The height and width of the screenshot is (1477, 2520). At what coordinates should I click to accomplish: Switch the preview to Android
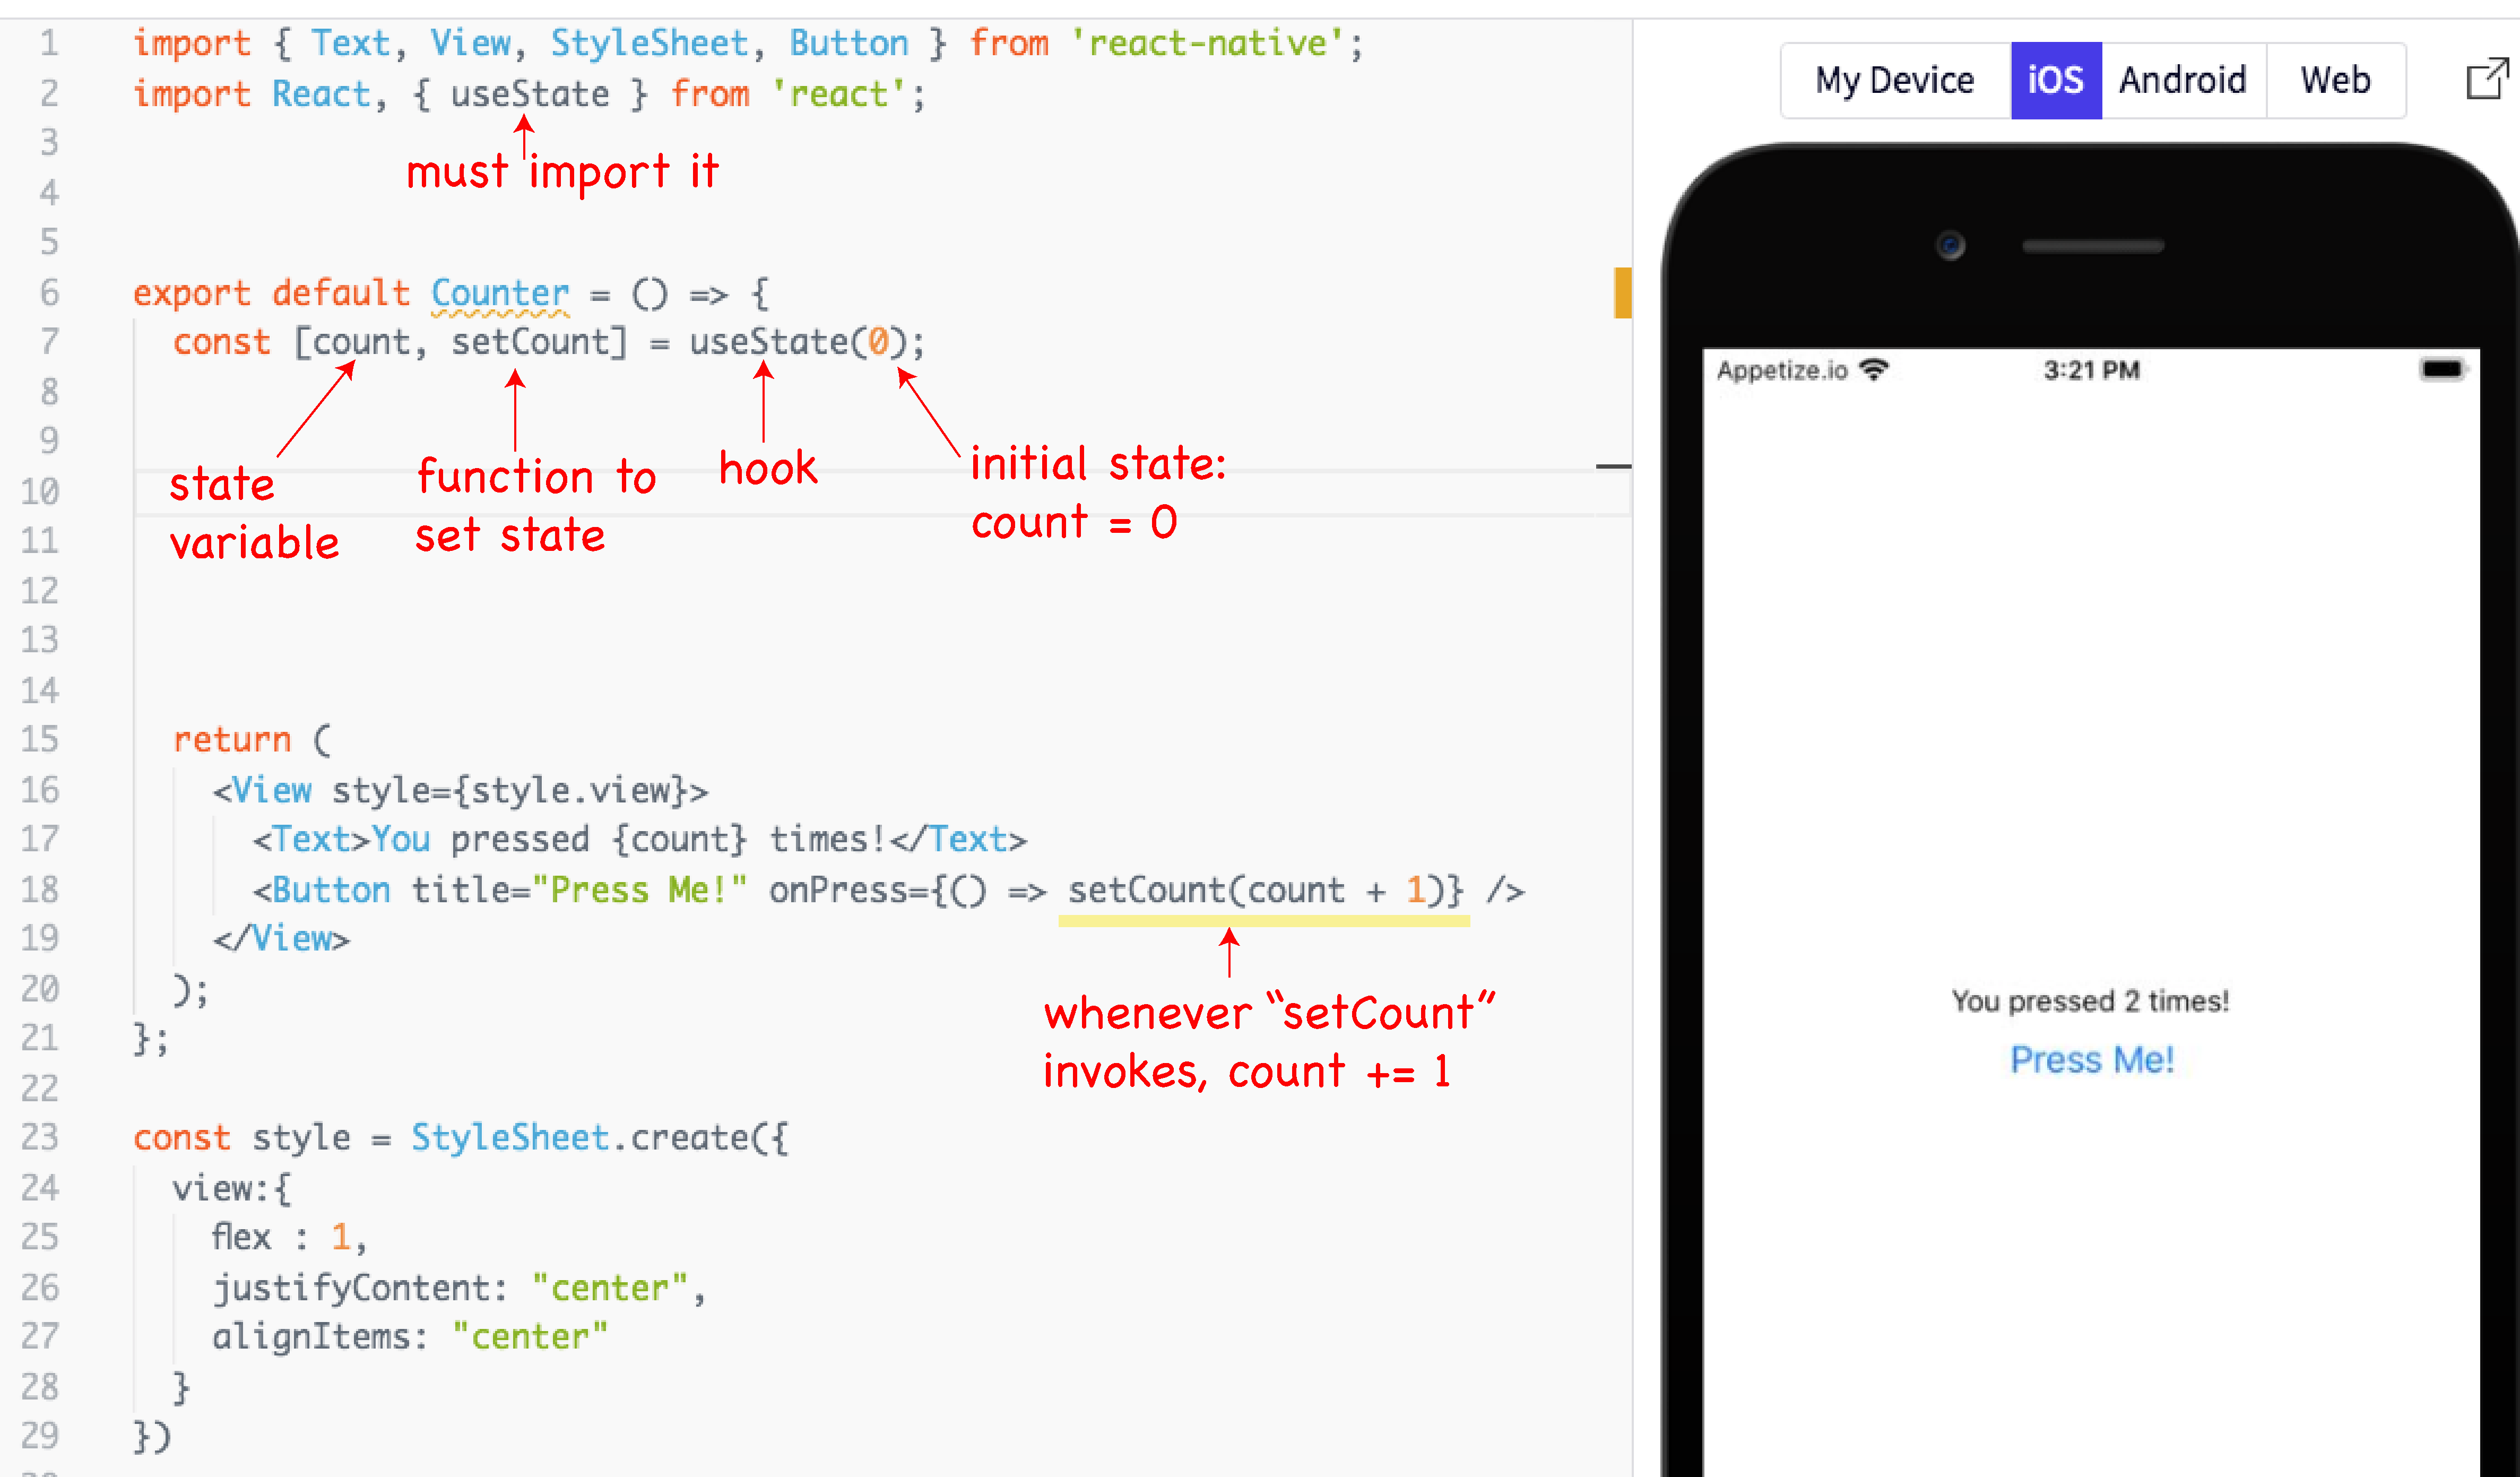pyautogui.click(x=2182, y=80)
